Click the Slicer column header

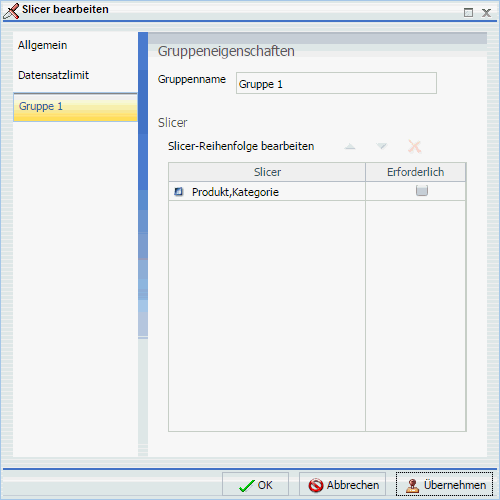click(267, 172)
